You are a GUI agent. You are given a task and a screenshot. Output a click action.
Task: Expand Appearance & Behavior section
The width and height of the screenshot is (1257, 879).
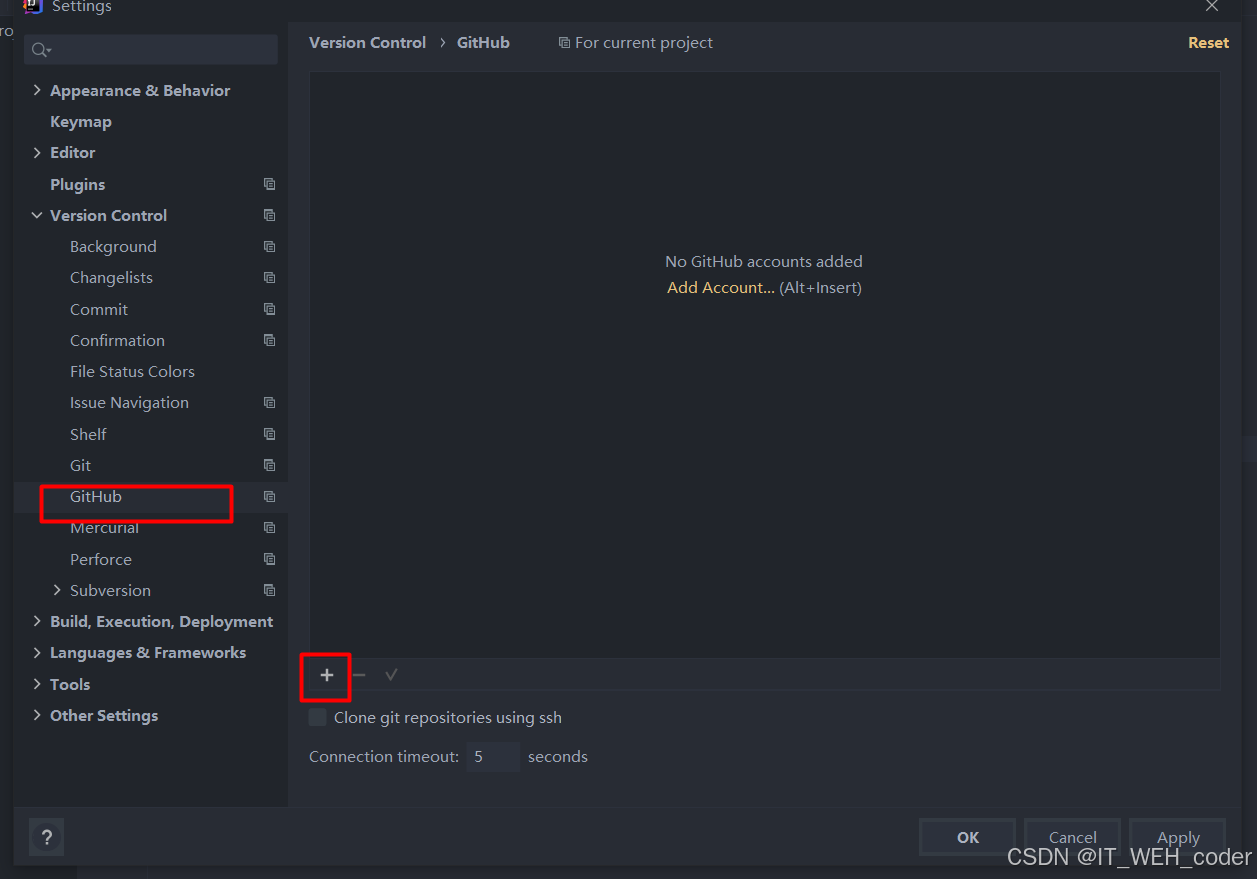point(37,90)
